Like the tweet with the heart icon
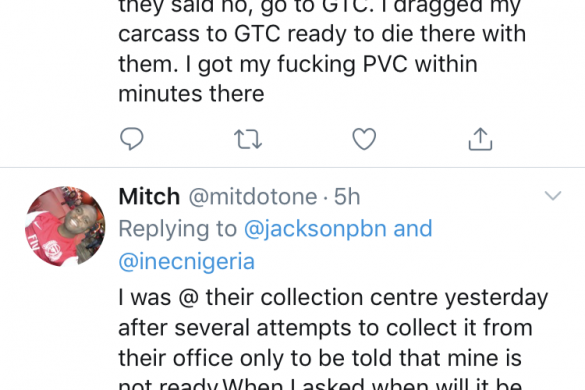The image size is (585, 390). point(364,139)
